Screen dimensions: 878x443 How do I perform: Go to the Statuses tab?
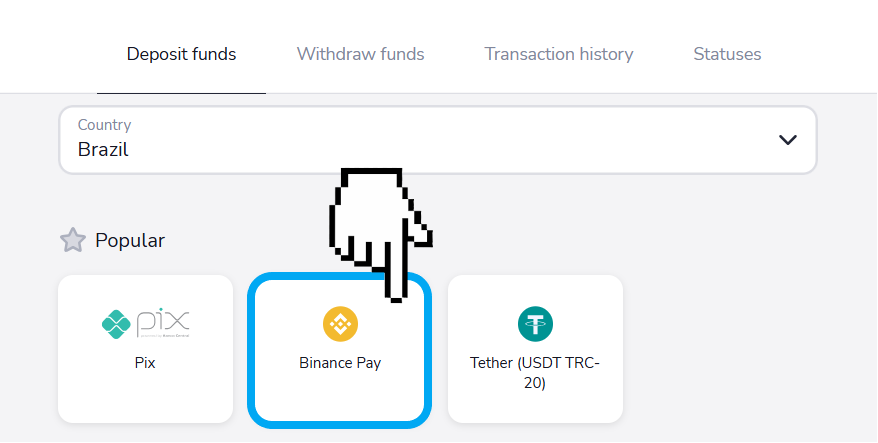(727, 54)
